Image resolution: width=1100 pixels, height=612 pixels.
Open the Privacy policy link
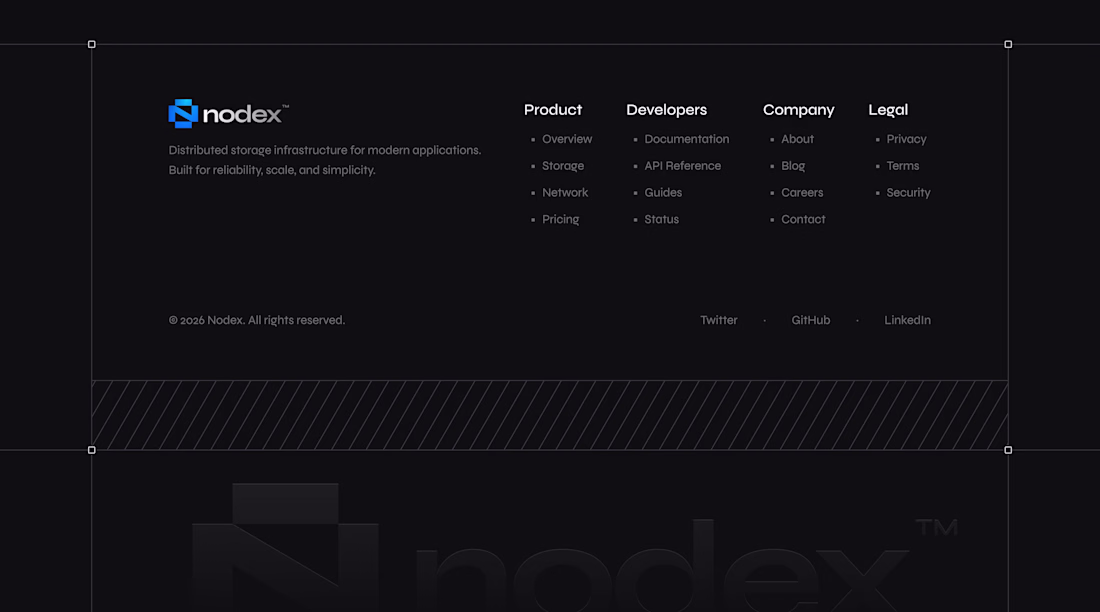pos(906,139)
